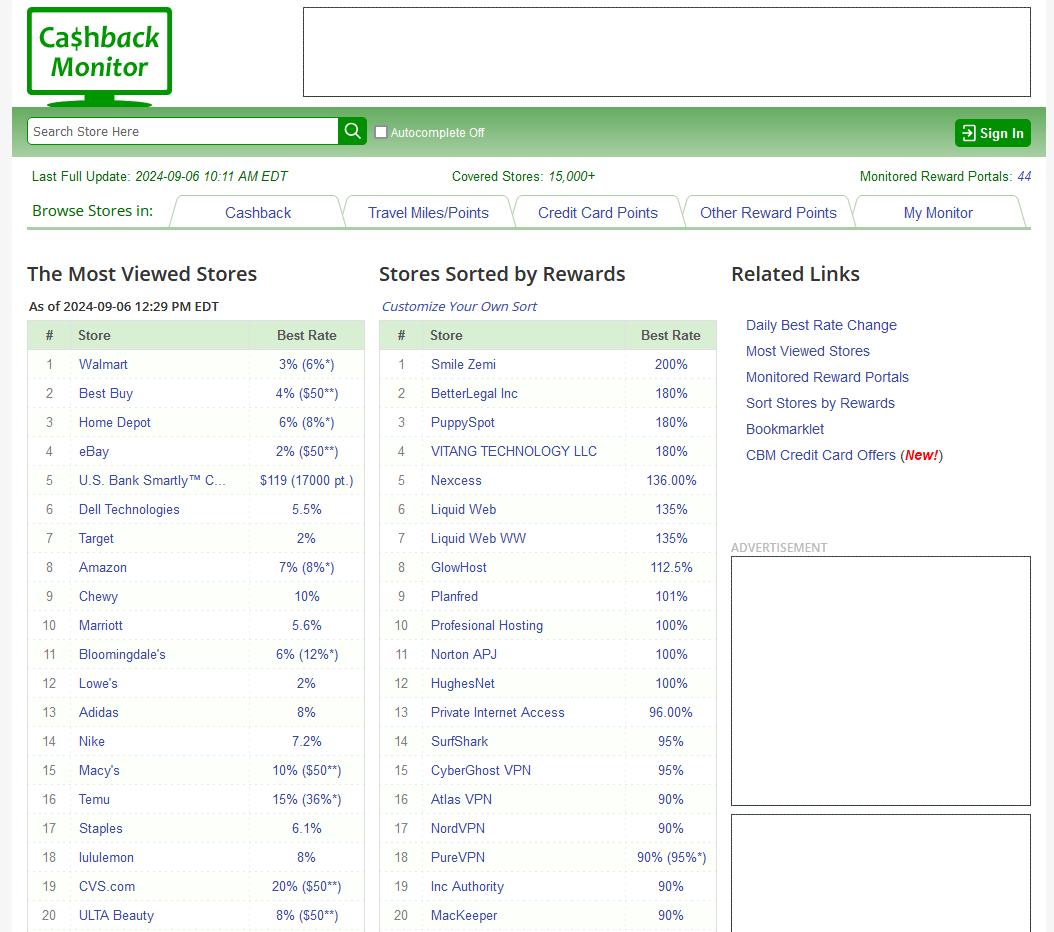Viewport: 1054px width, 932px height.
Task: Switch to the Travel Miles/Points tab
Action: (x=428, y=212)
